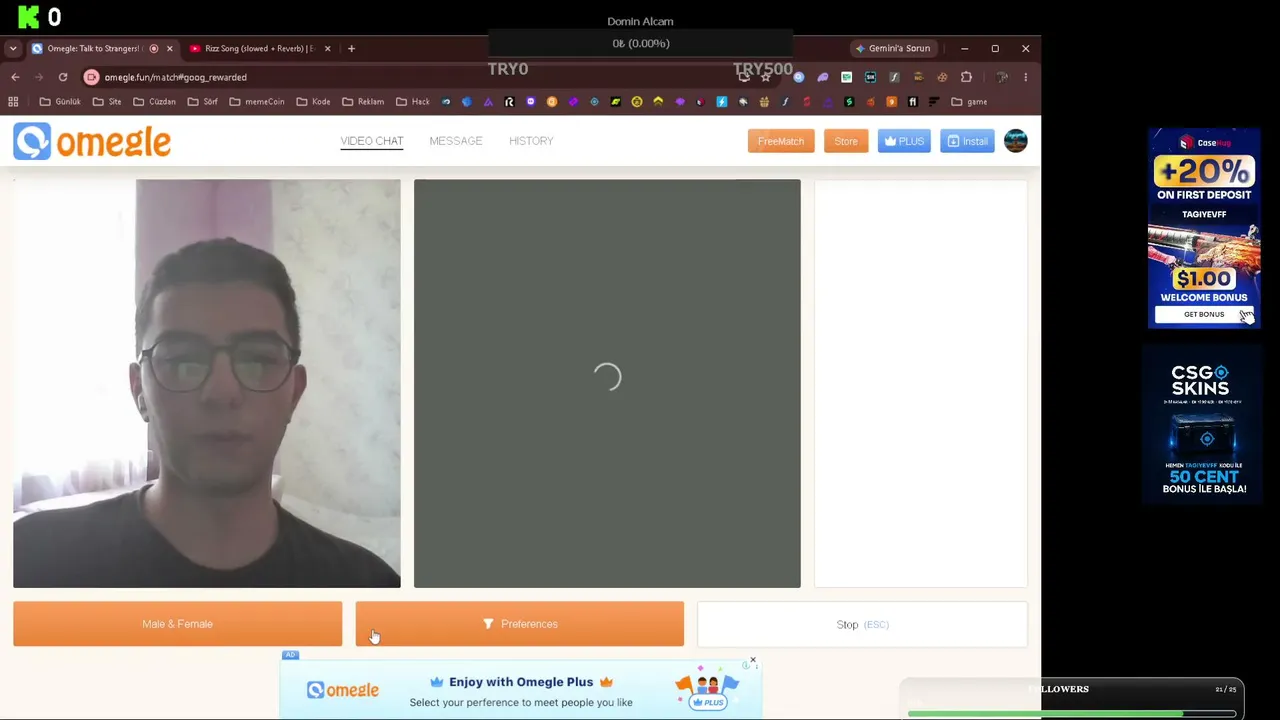Click the FreeMatch button
Image resolution: width=1280 pixels, height=720 pixels.
click(x=781, y=141)
